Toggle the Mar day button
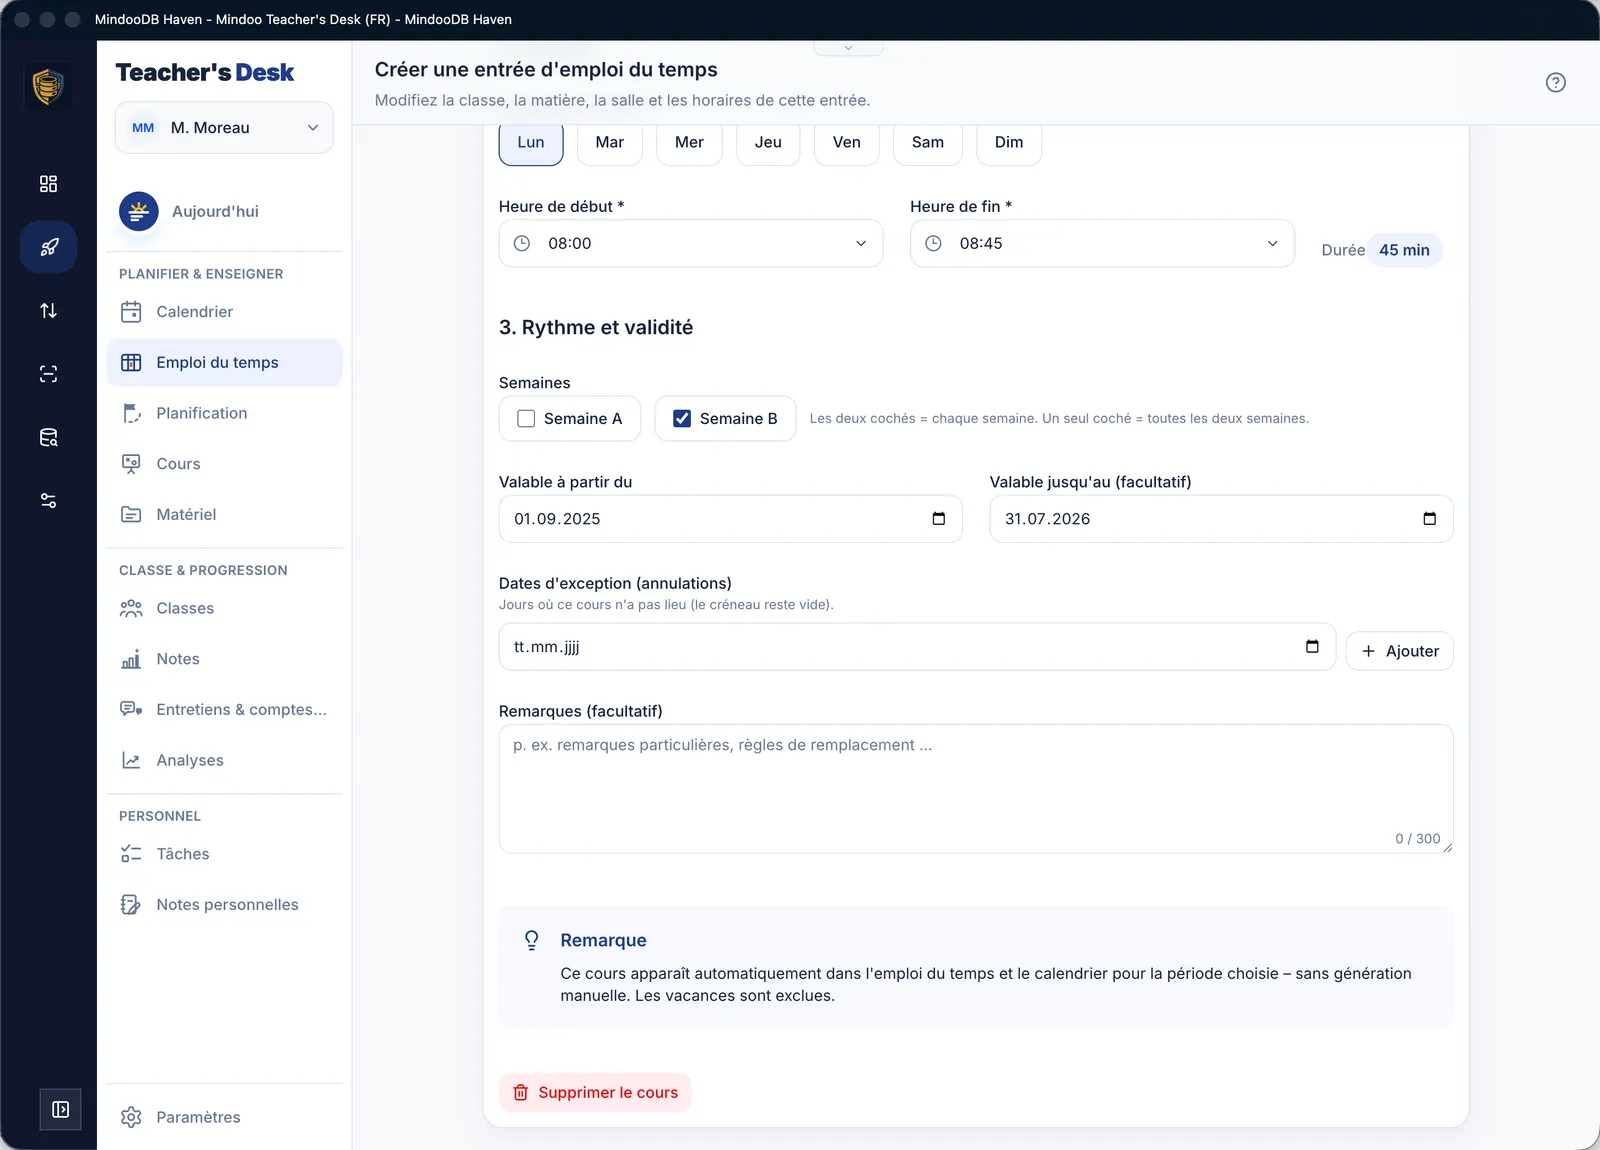 (x=610, y=142)
